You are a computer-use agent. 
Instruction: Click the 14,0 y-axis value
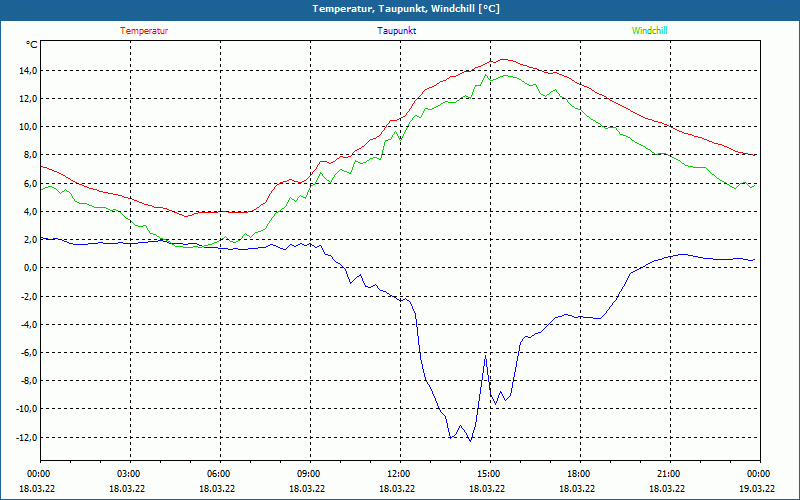point(29,70)
